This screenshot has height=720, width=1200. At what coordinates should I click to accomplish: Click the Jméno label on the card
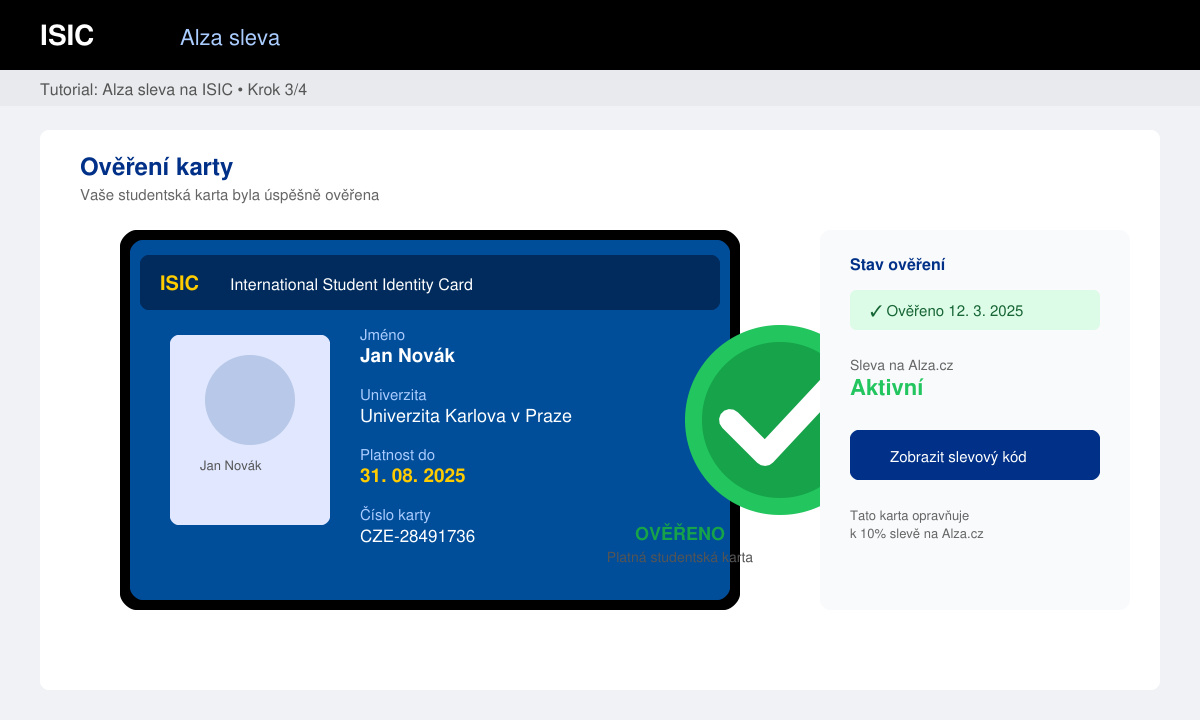tap(382, 335)
